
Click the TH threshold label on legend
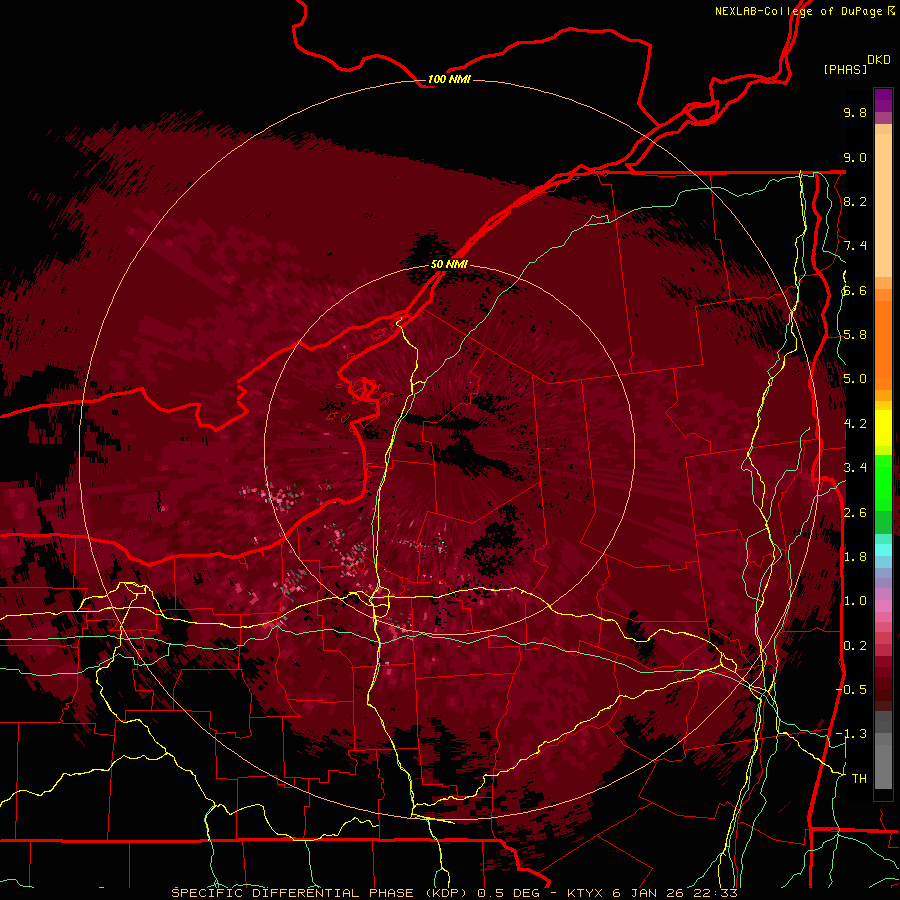pos(859,778)
